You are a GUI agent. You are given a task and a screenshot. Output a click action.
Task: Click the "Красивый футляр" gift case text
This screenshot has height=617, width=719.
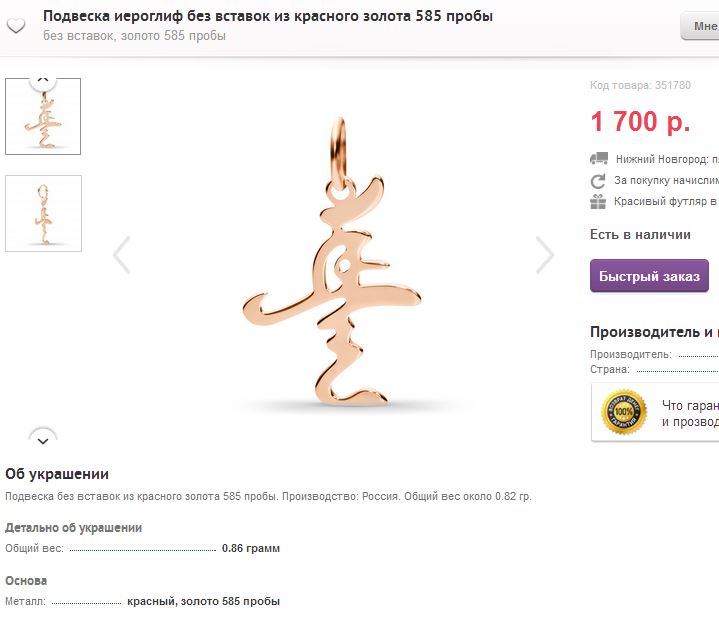tap(666, 202)
